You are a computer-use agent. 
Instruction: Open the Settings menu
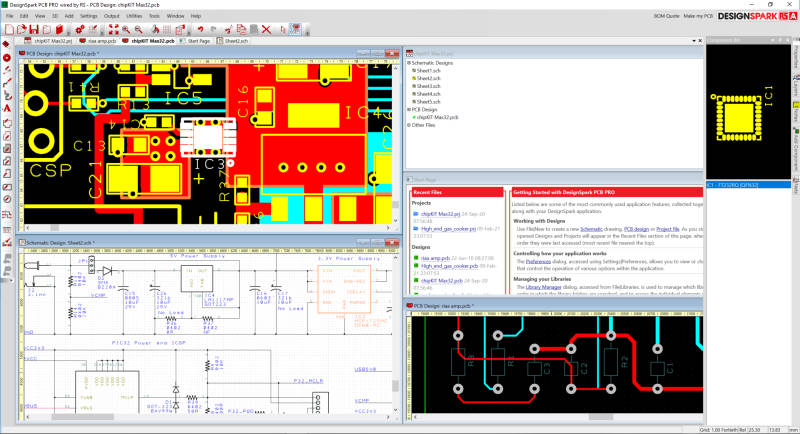89,17
